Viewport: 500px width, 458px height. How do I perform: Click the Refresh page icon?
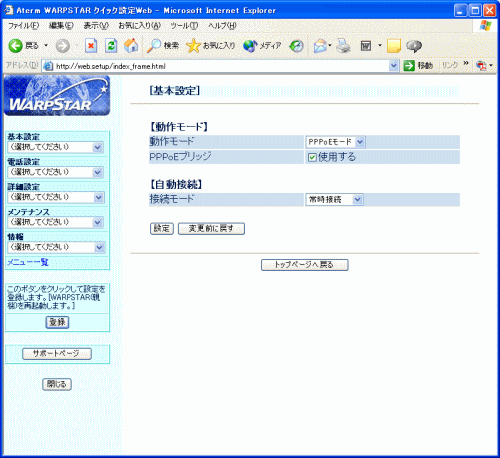click(111, 46)
